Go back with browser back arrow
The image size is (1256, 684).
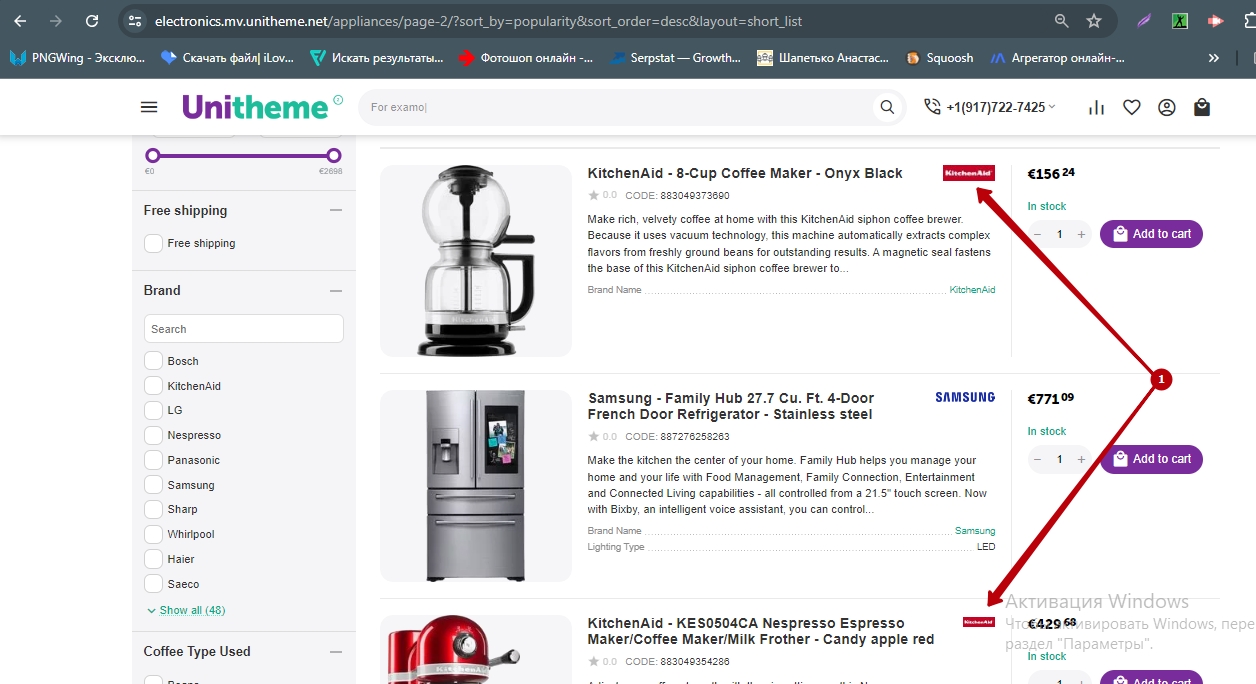pyautogui.click(x=20, y=21)
